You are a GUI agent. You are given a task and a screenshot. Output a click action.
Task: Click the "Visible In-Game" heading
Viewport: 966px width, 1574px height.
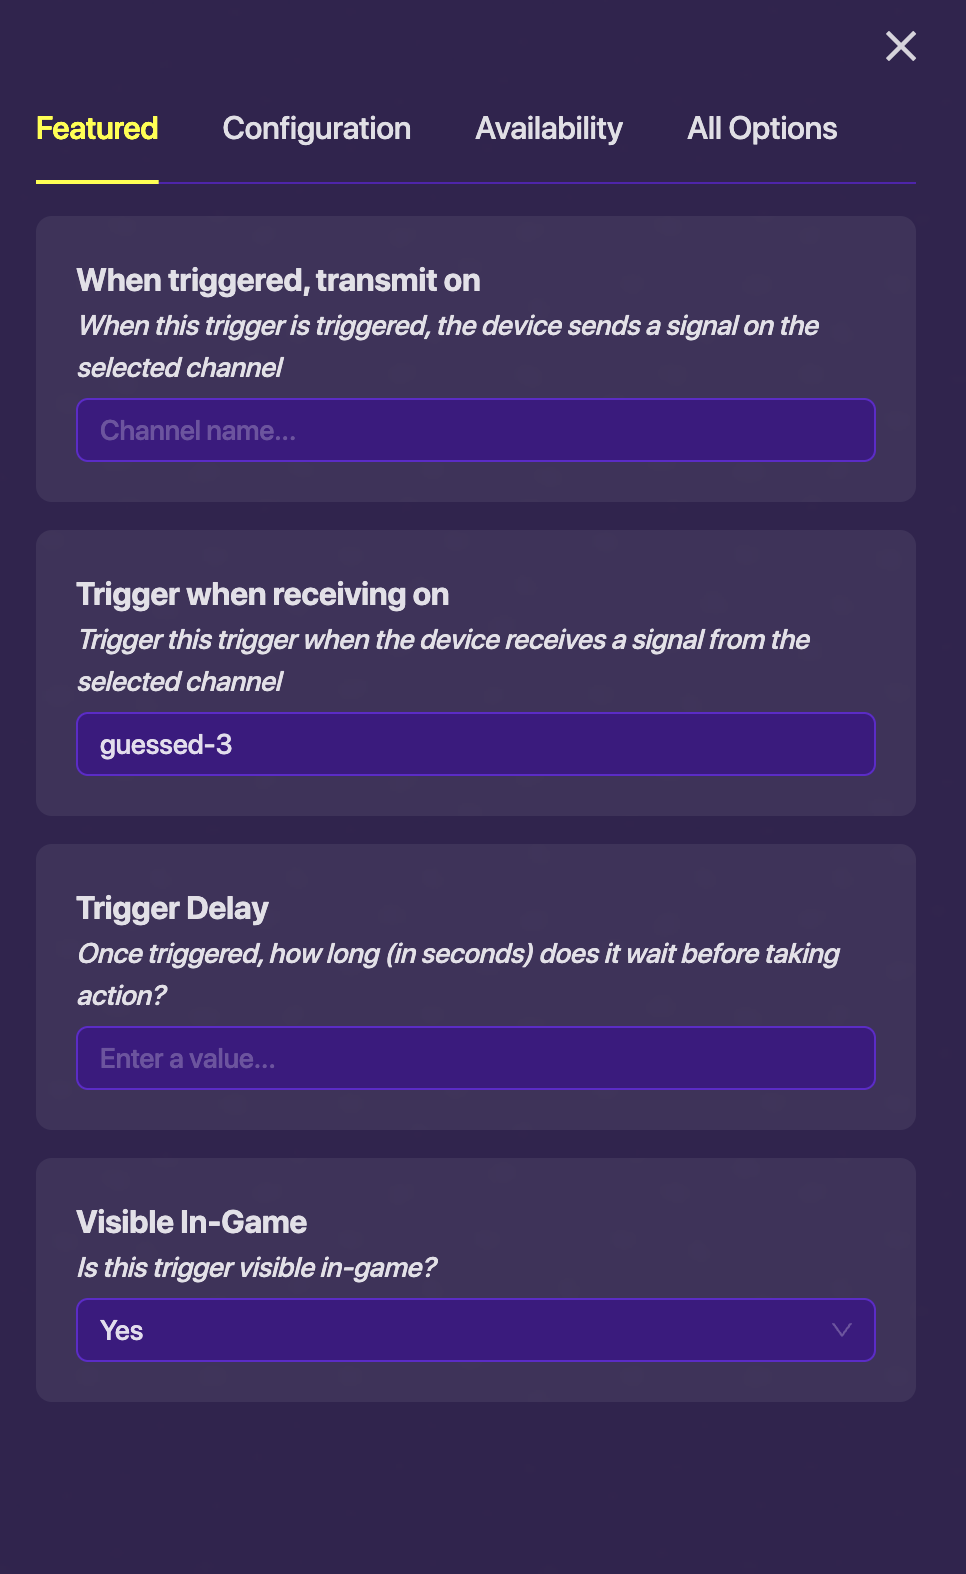coord(191,1223)
